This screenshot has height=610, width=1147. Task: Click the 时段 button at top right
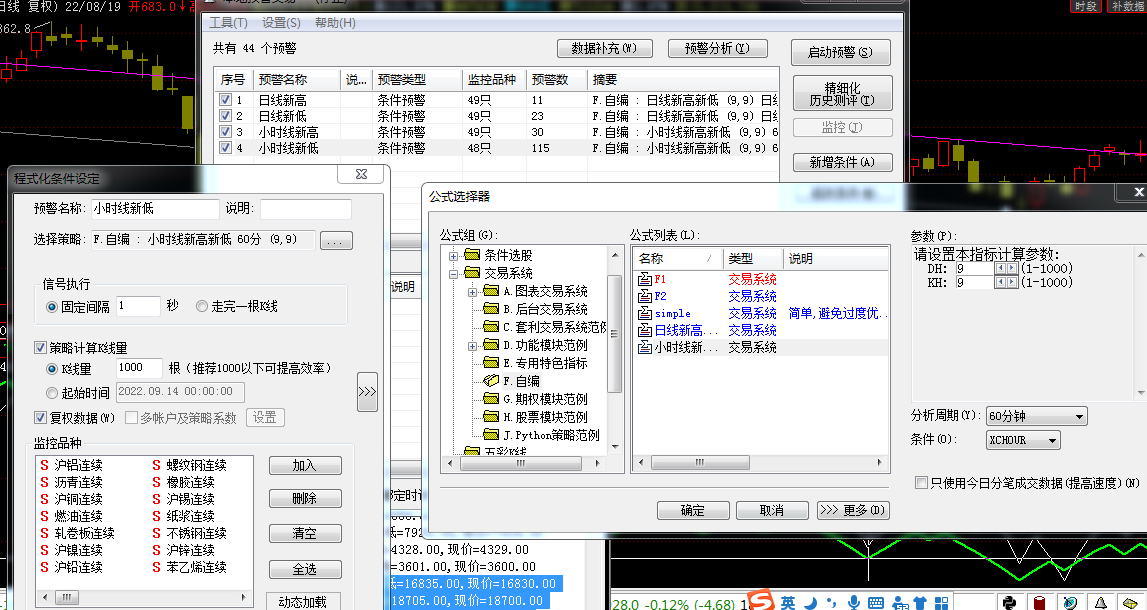[x=1086, y=6]
